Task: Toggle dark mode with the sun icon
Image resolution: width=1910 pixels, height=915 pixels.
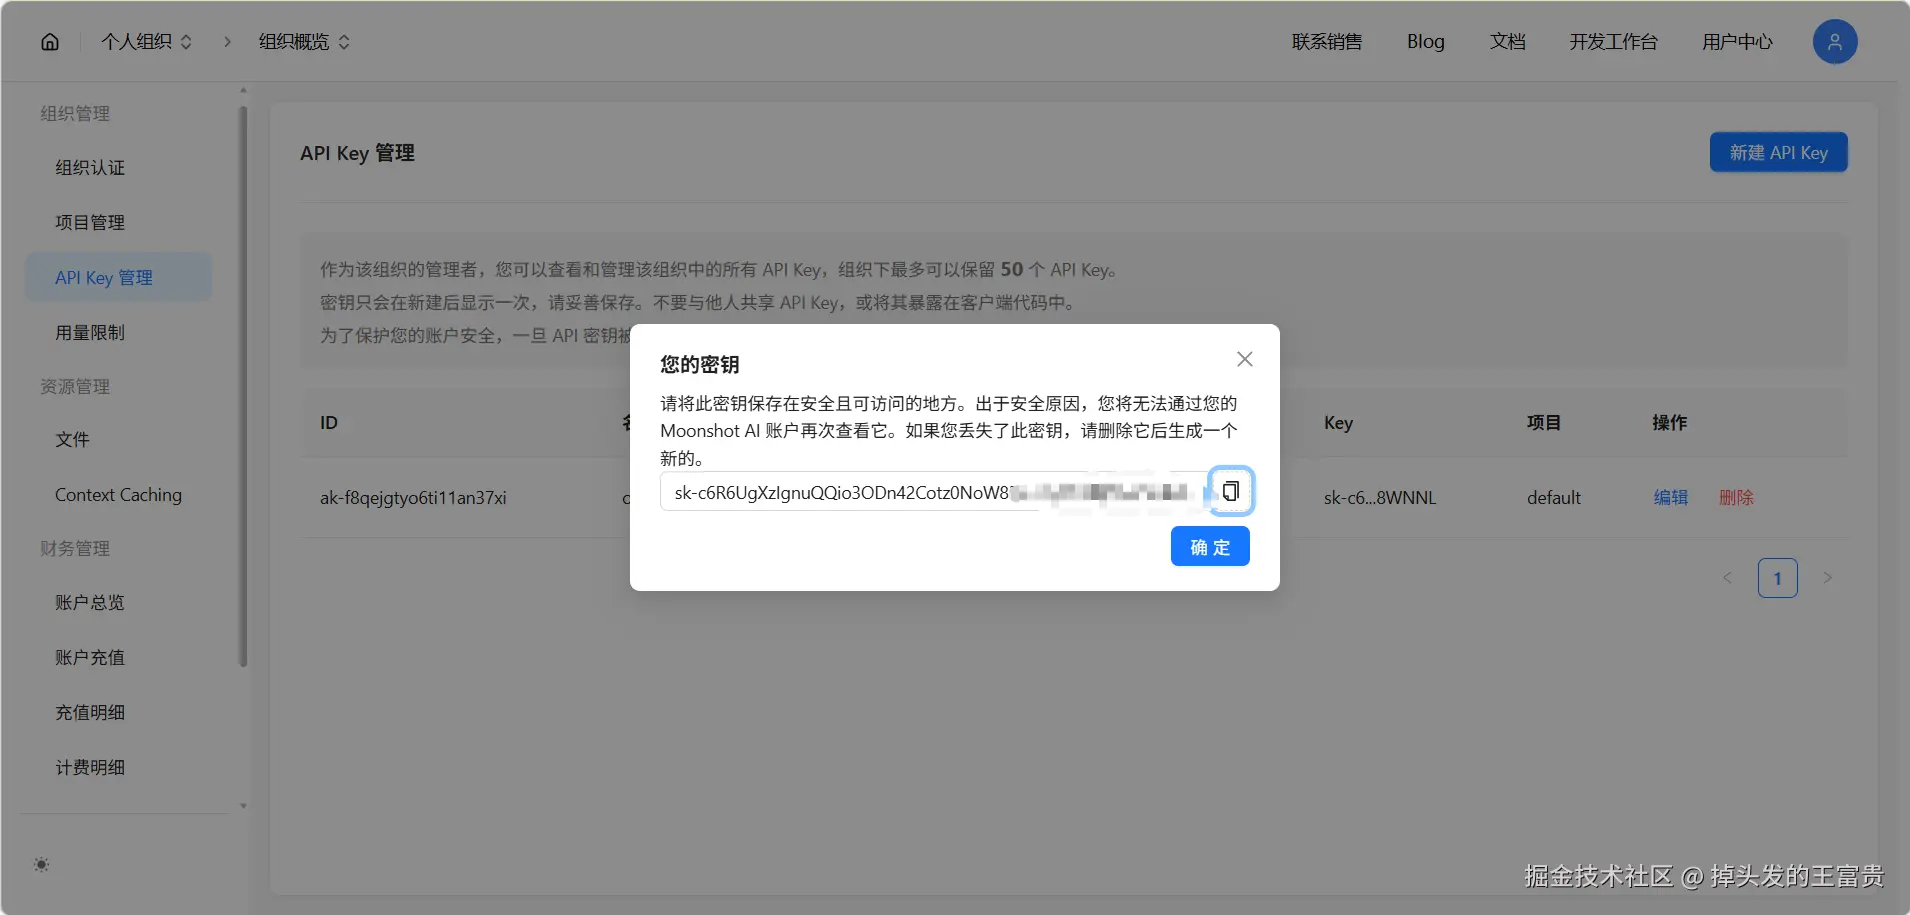Action: pos(41,864)
